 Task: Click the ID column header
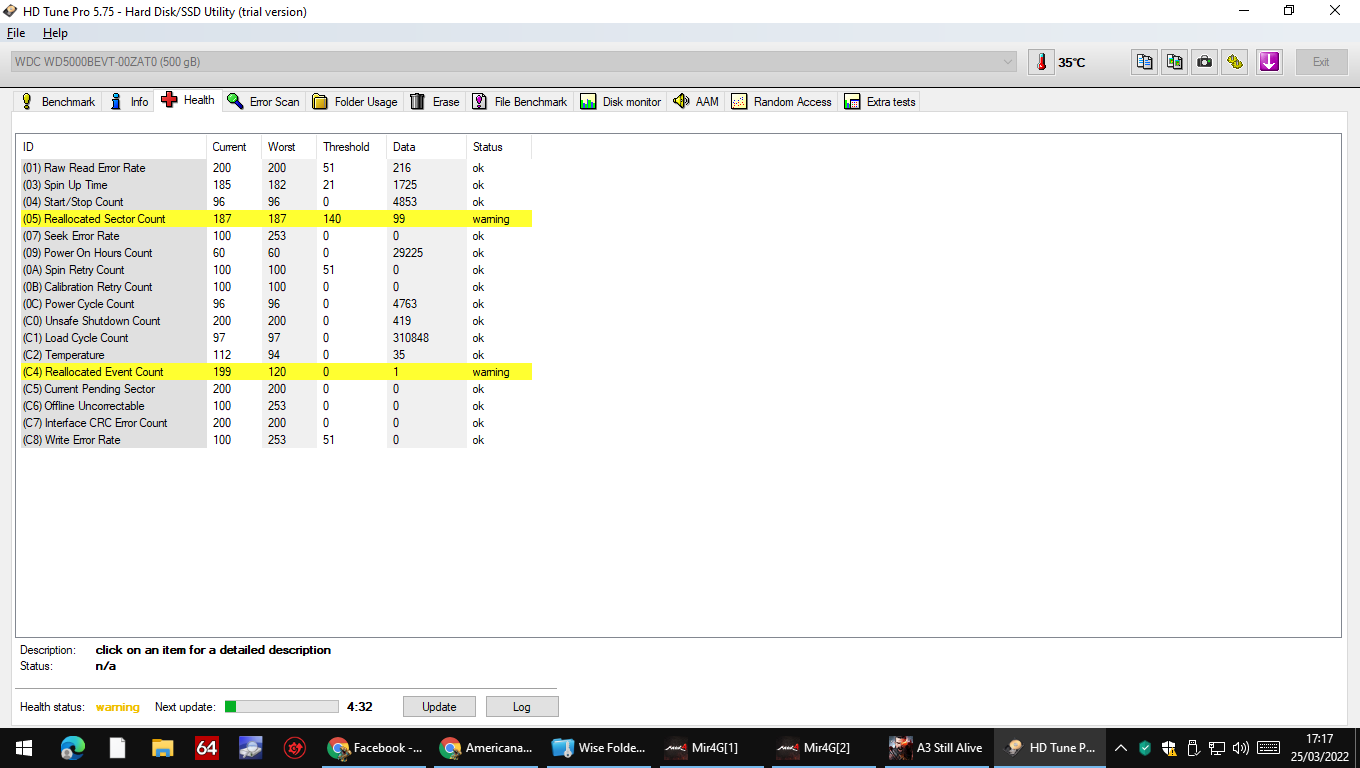point(113,147)
